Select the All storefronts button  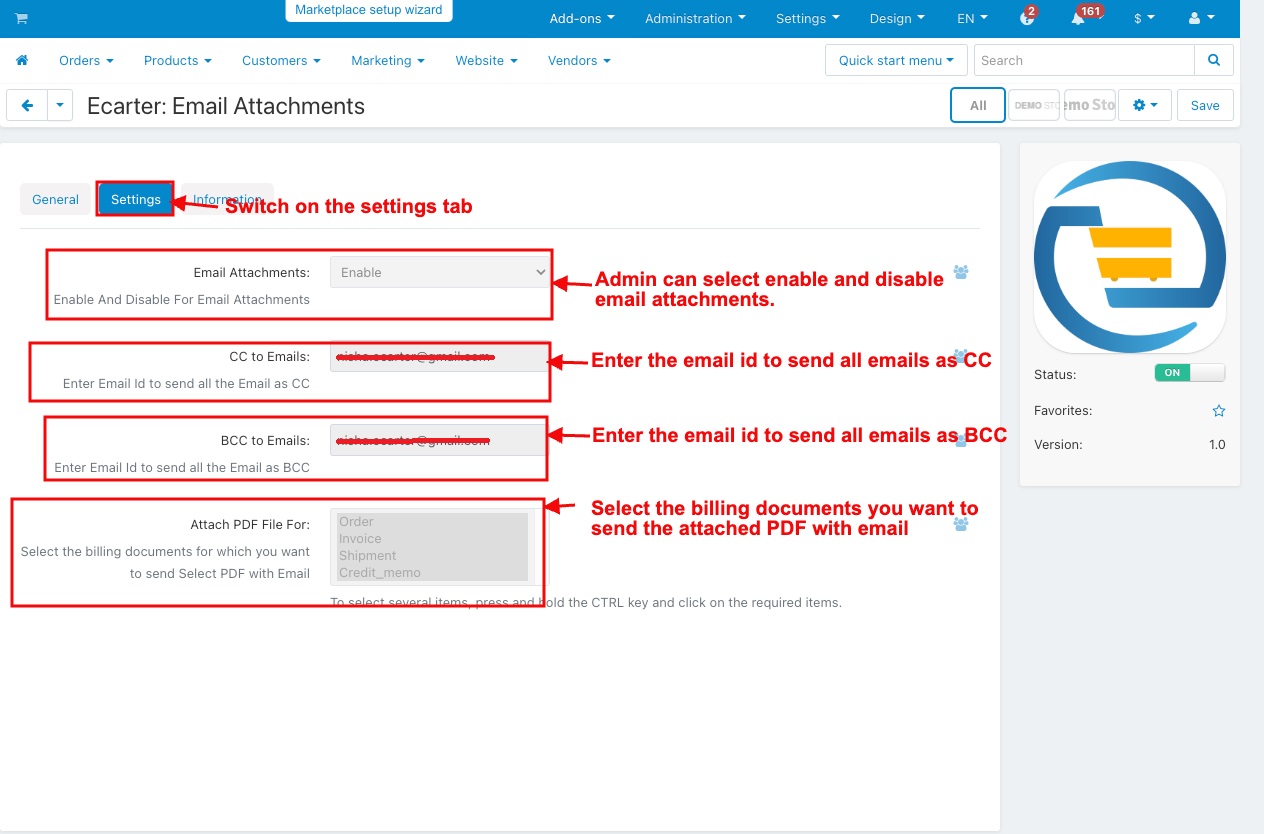point(977,105)
